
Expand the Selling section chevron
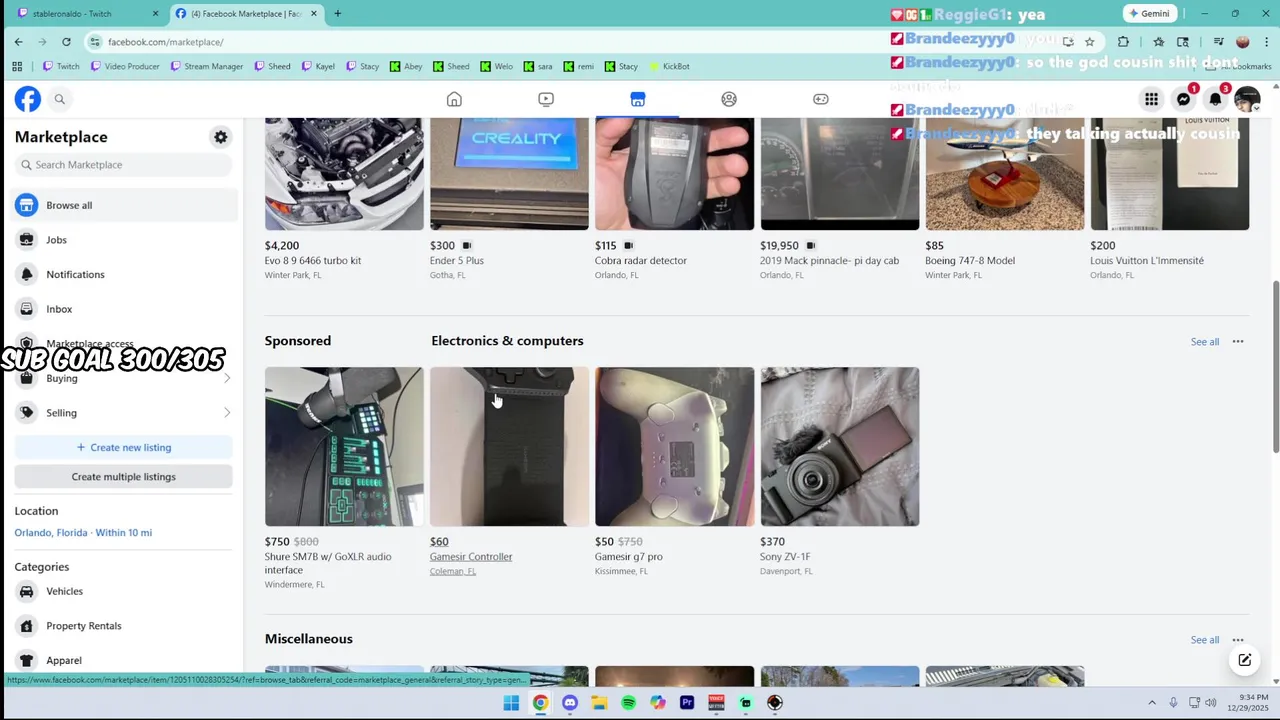227,413
